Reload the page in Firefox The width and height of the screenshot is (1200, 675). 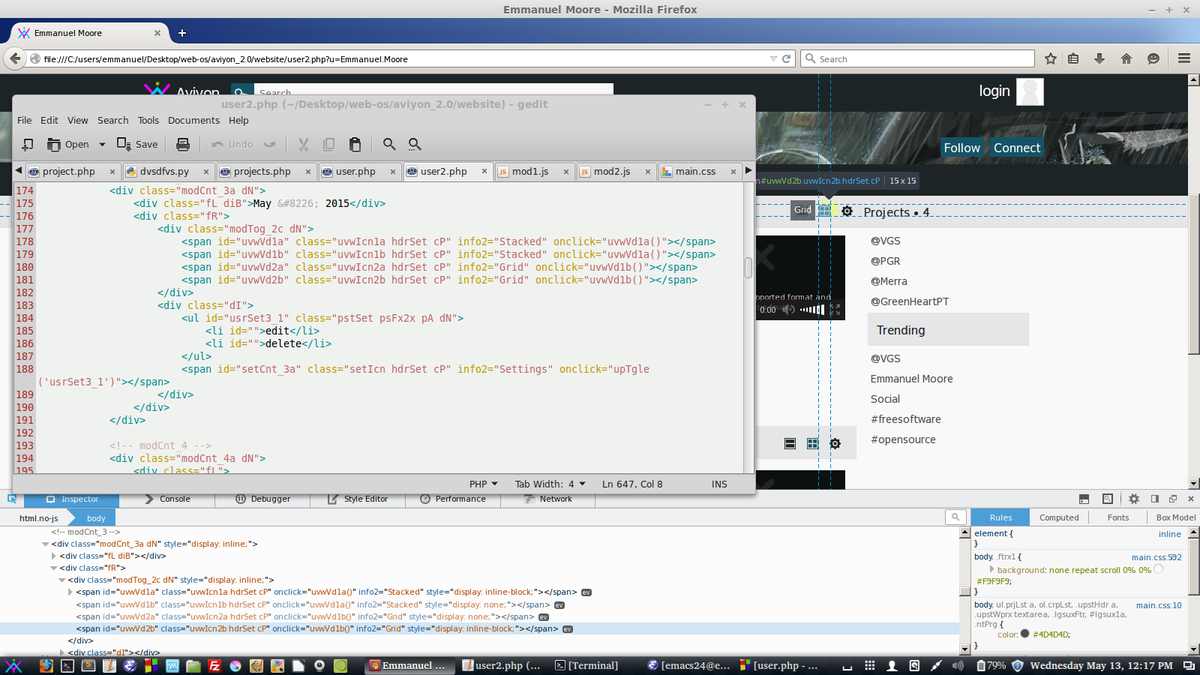pyautogui.click(x=787, y=59)
